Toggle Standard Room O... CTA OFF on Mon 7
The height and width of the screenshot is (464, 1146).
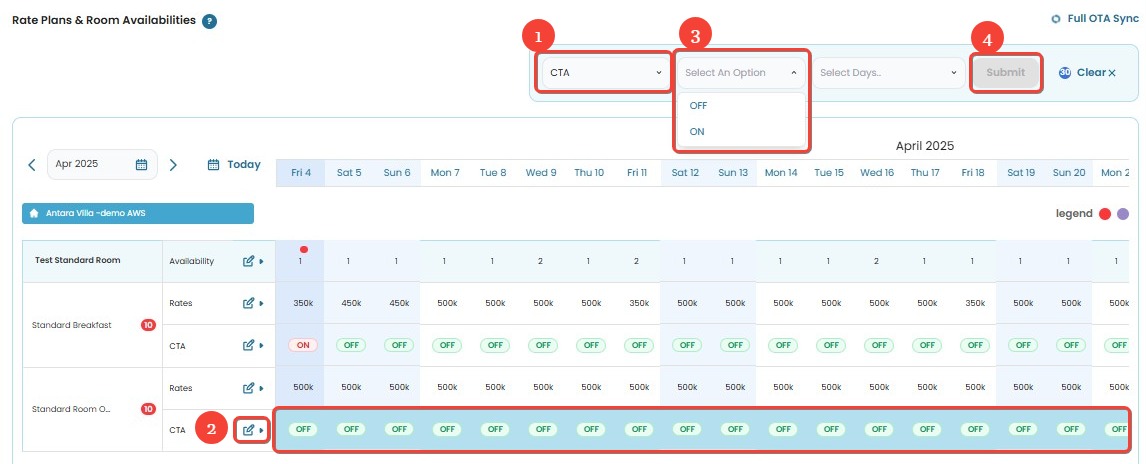coord(447,430)
